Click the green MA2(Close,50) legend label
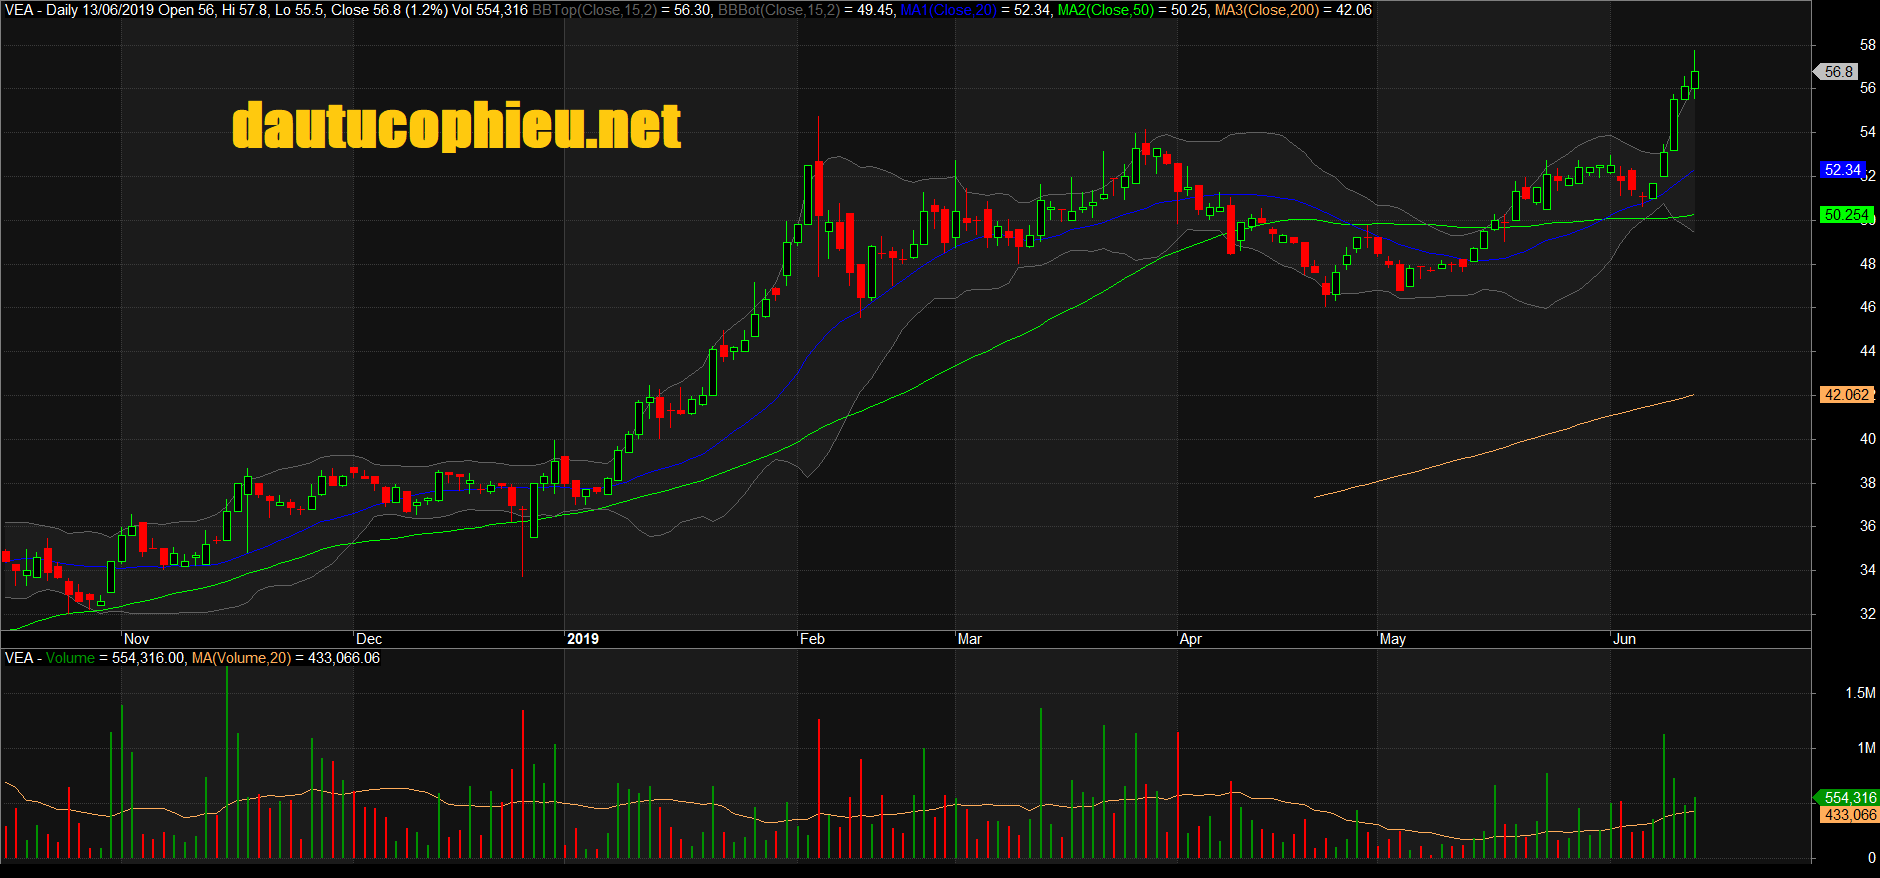This screenshot has width=1880, height=878. pos(1105,10)
